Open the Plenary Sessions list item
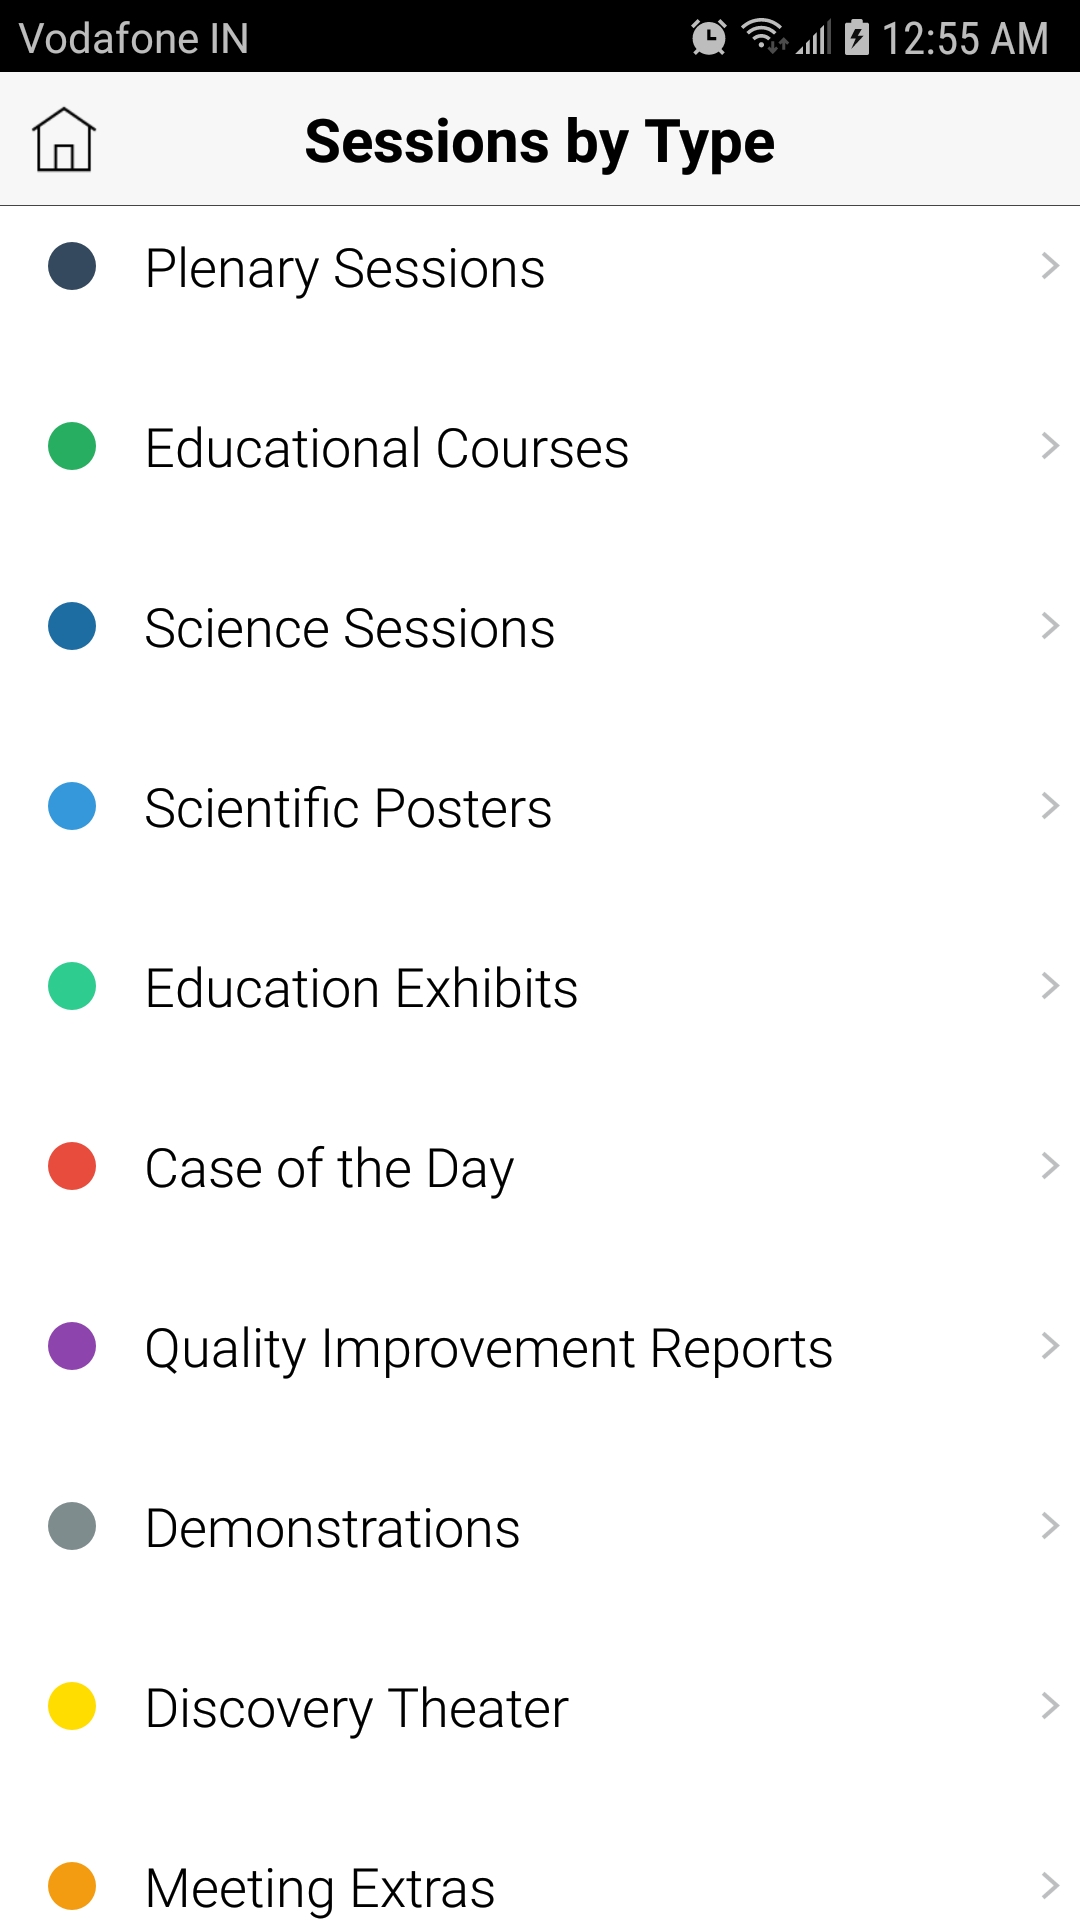 (345, 268)
